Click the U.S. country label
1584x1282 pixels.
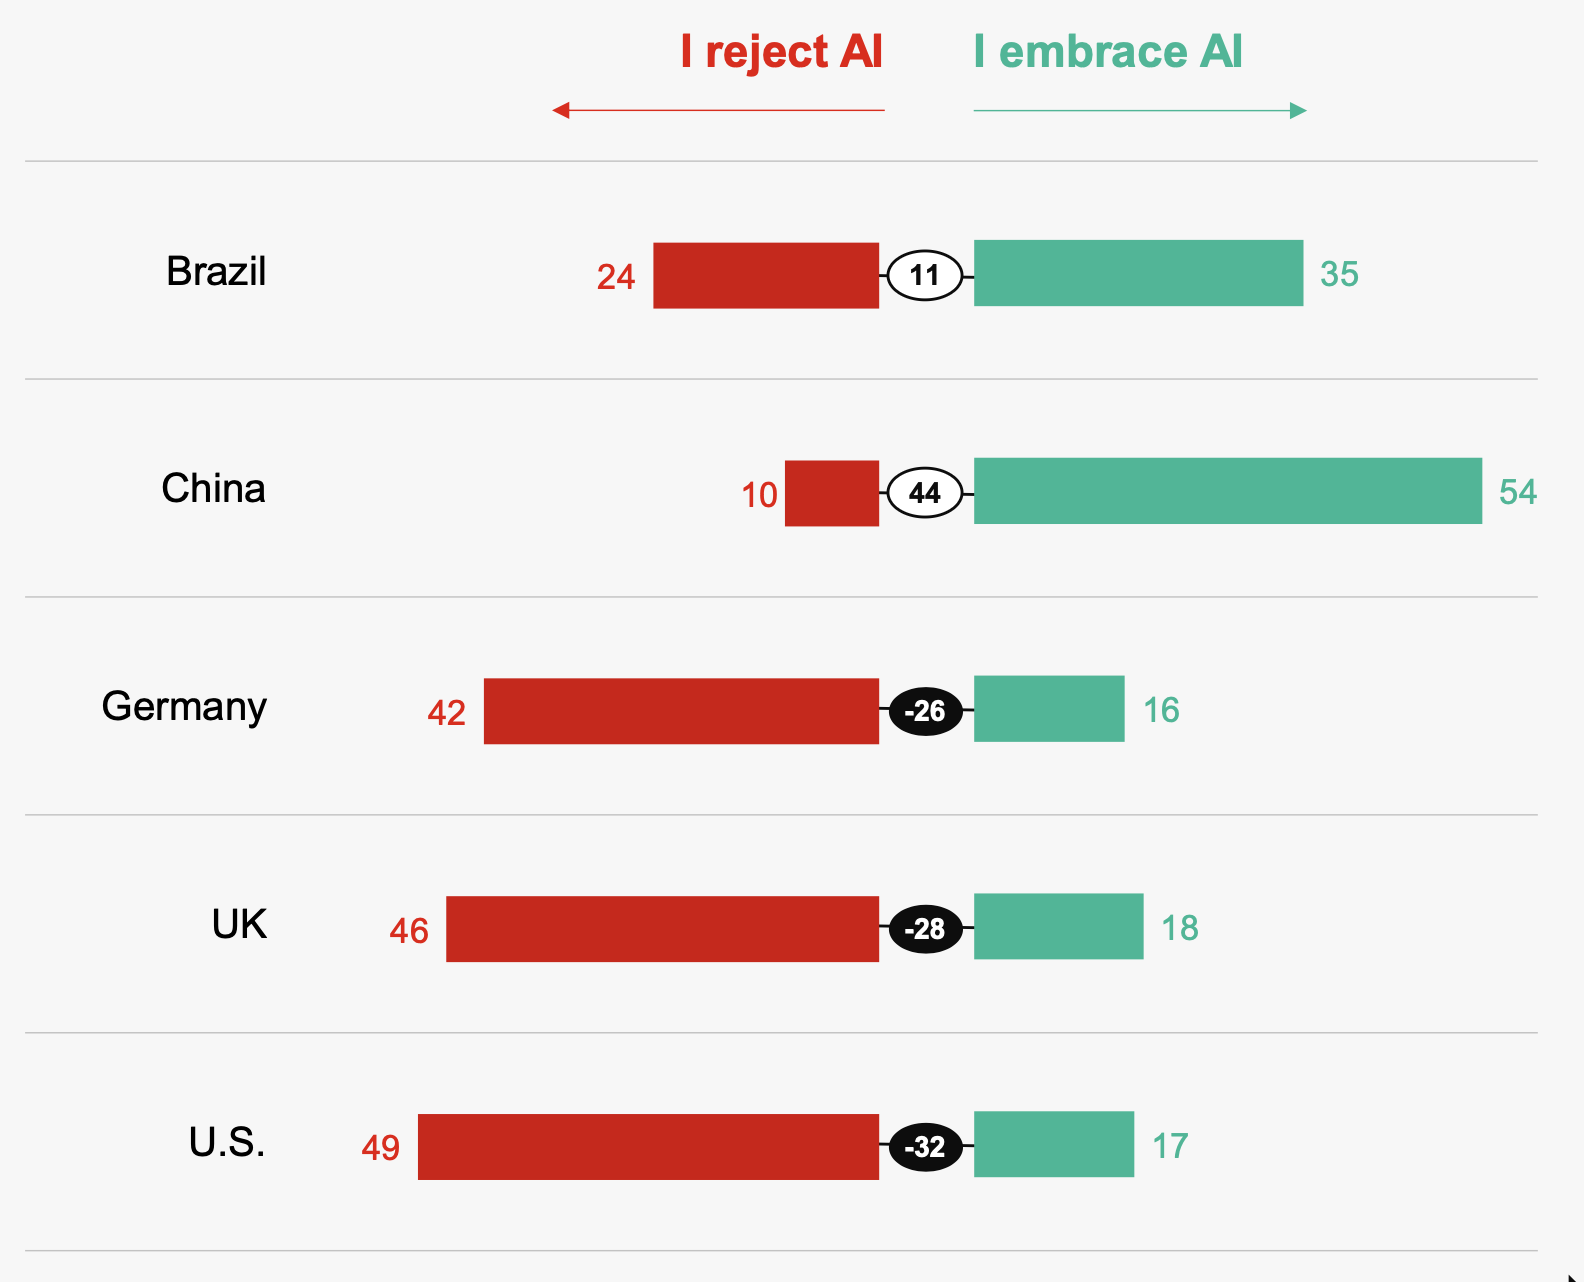227,1142
